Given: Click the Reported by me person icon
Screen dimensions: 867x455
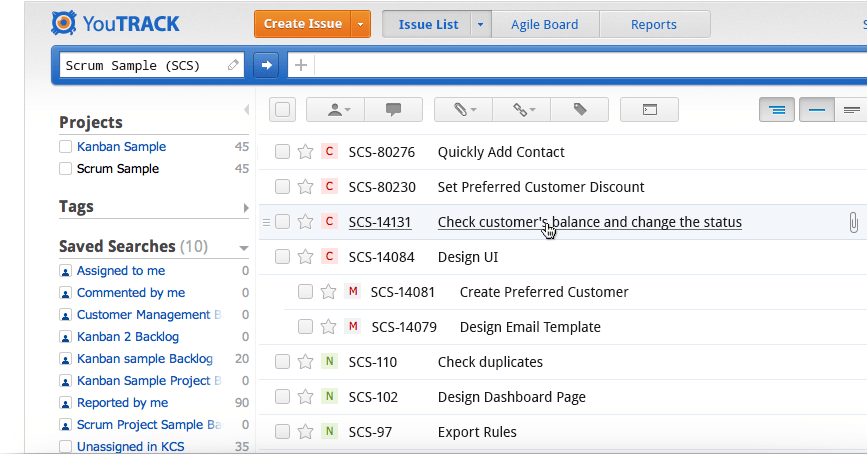Looking at the screenshot, I should (x=65, y=404).
